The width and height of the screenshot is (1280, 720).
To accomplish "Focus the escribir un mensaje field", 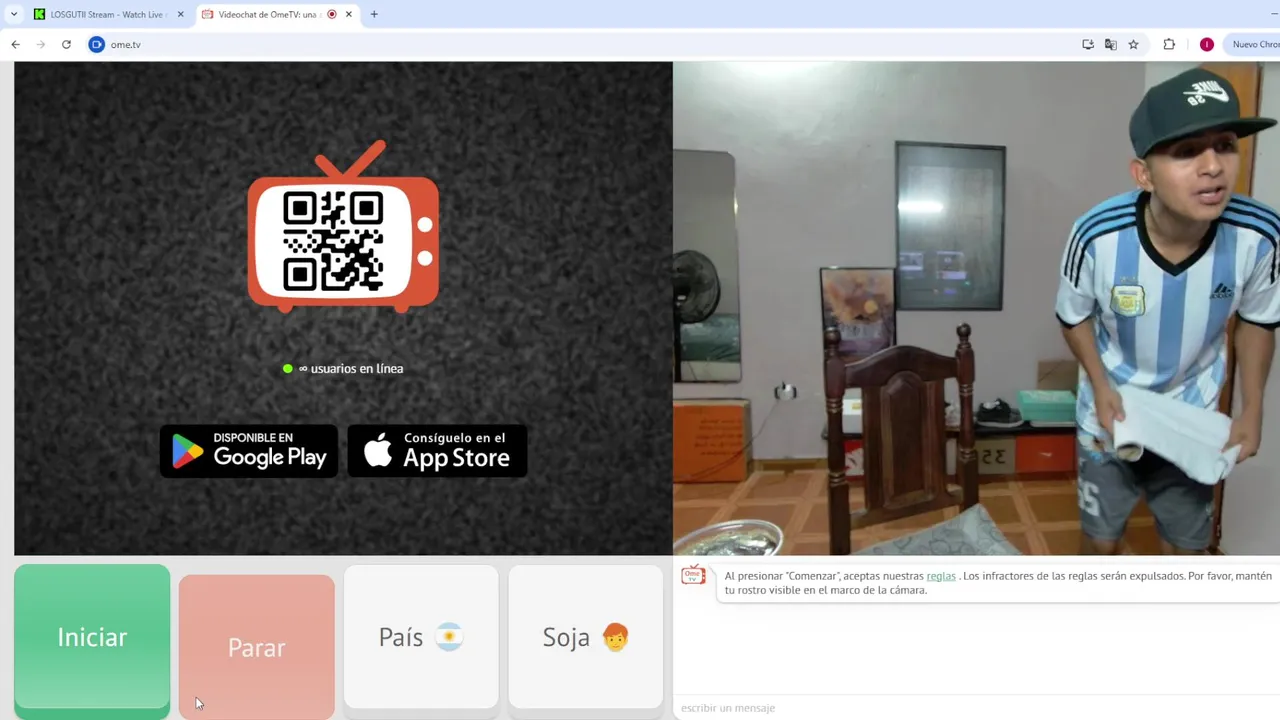I will (x=976, y=708).
